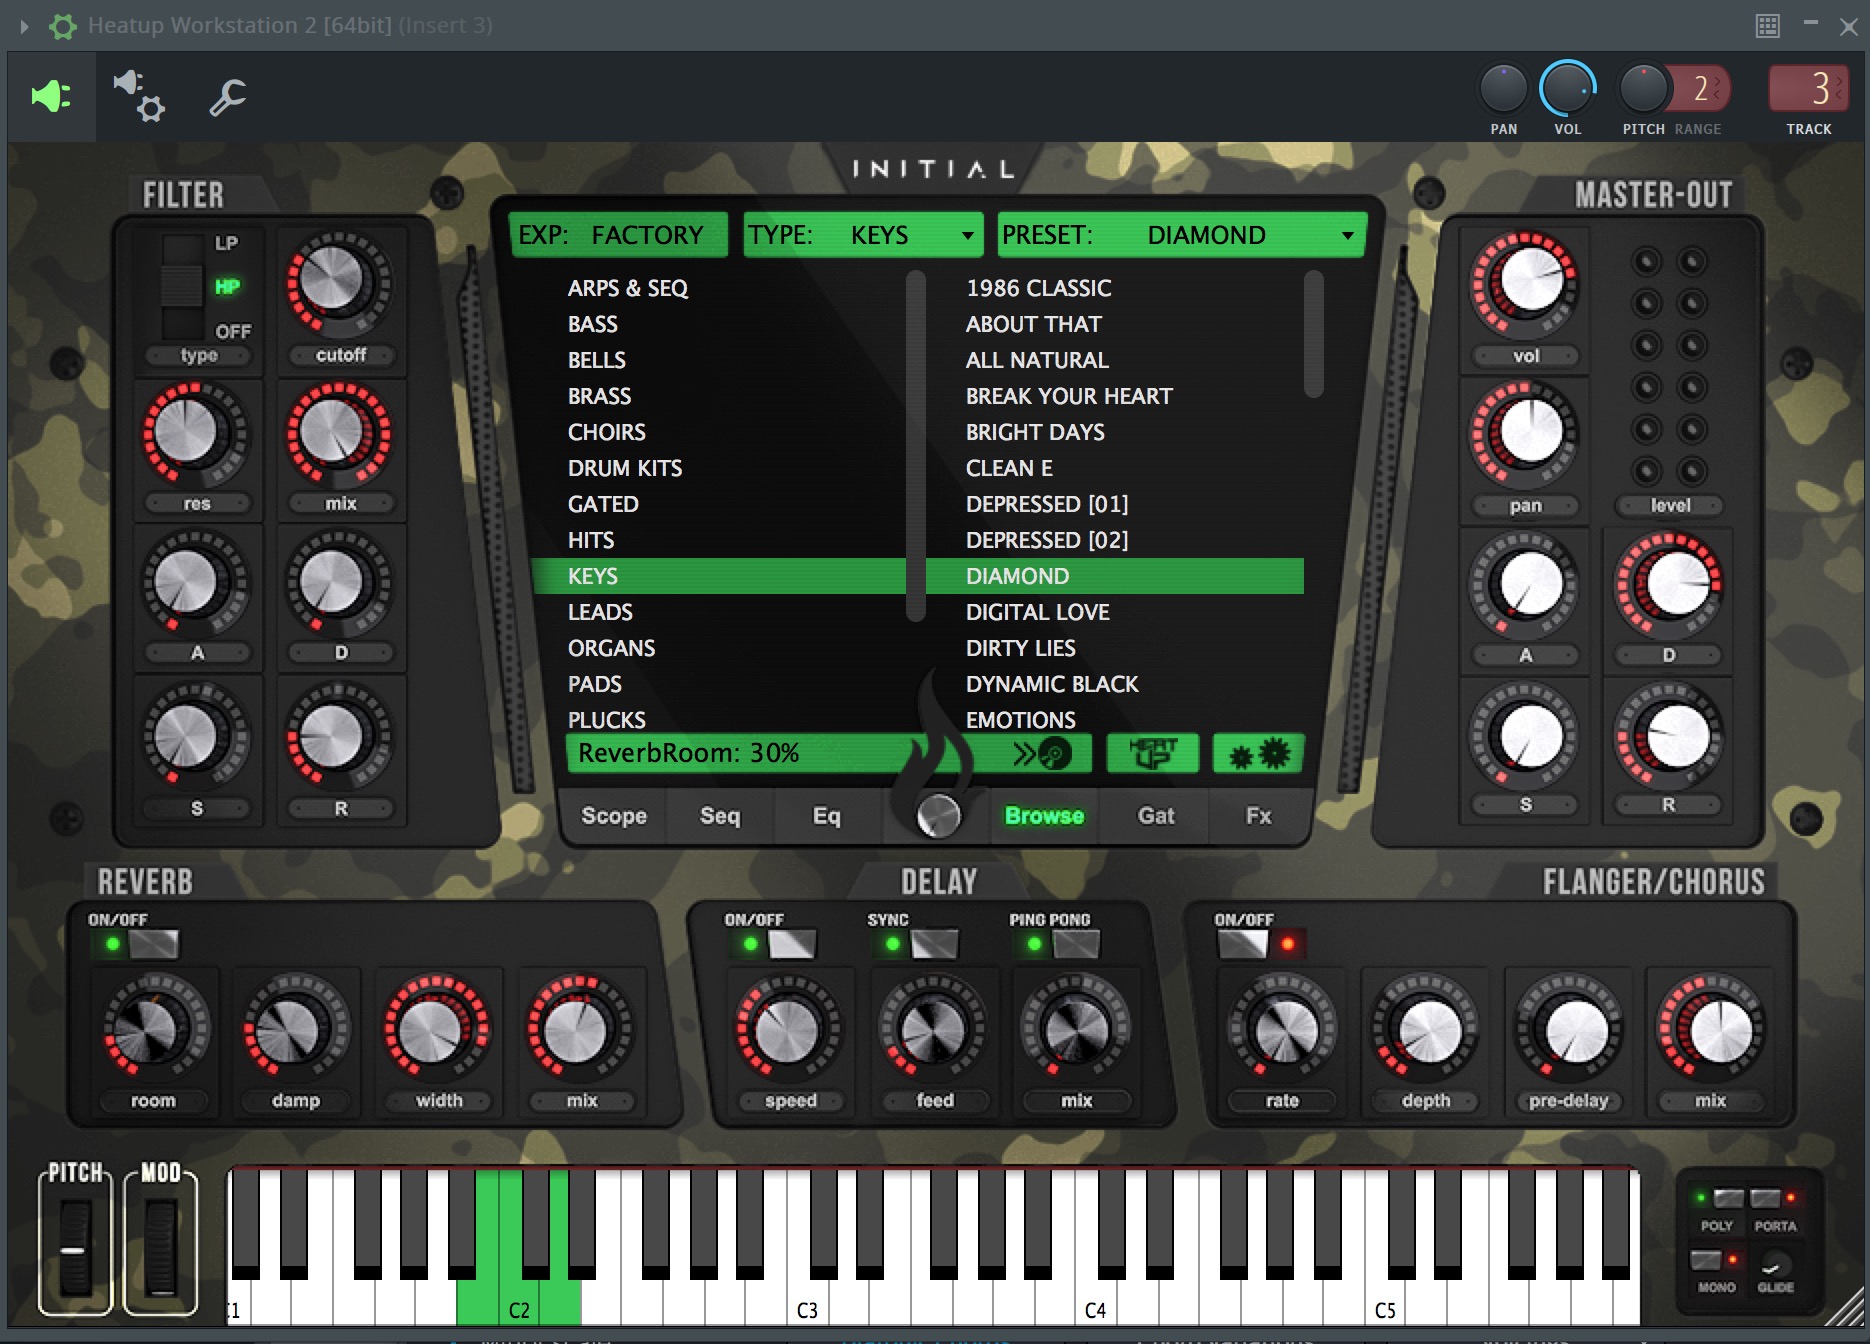Click the preset list scrollbar
1870x1344 pixels.
[x=1314, y=334]
